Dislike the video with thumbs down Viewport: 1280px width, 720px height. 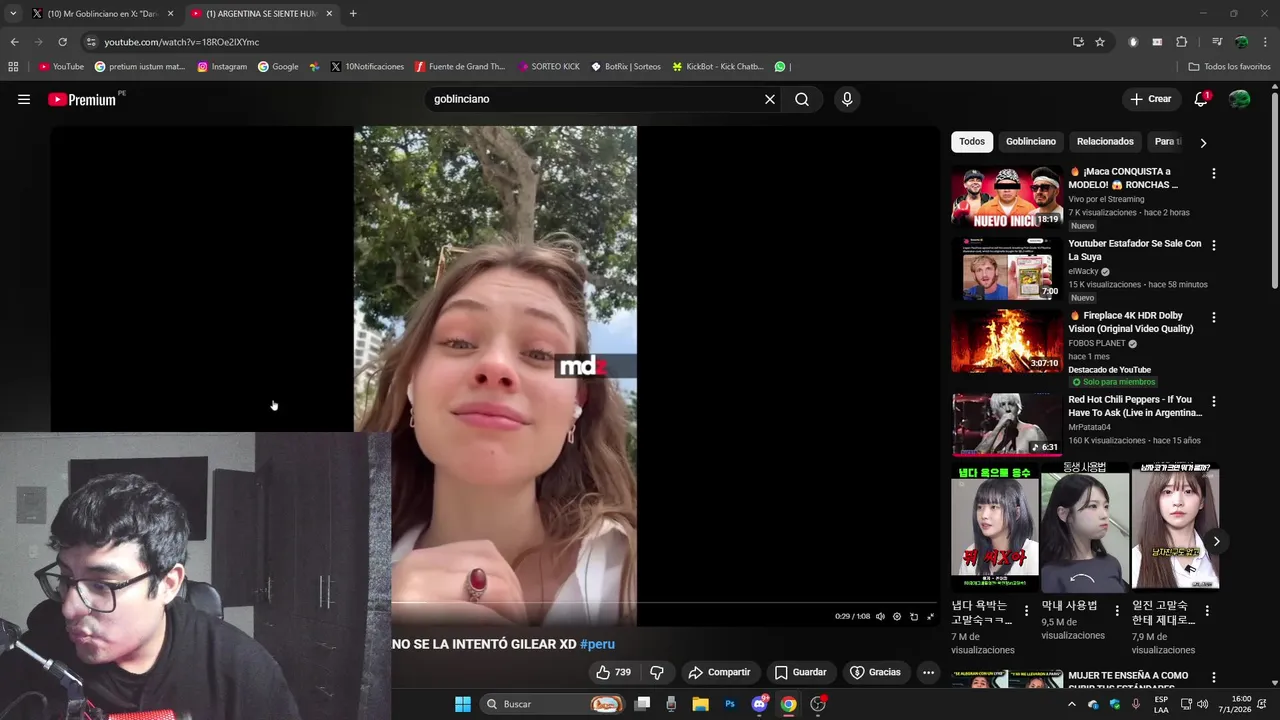[657, 672]
